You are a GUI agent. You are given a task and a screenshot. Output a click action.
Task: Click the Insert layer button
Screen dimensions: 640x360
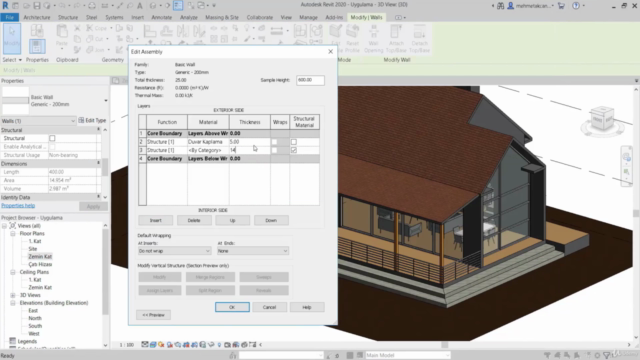point(156,220)
